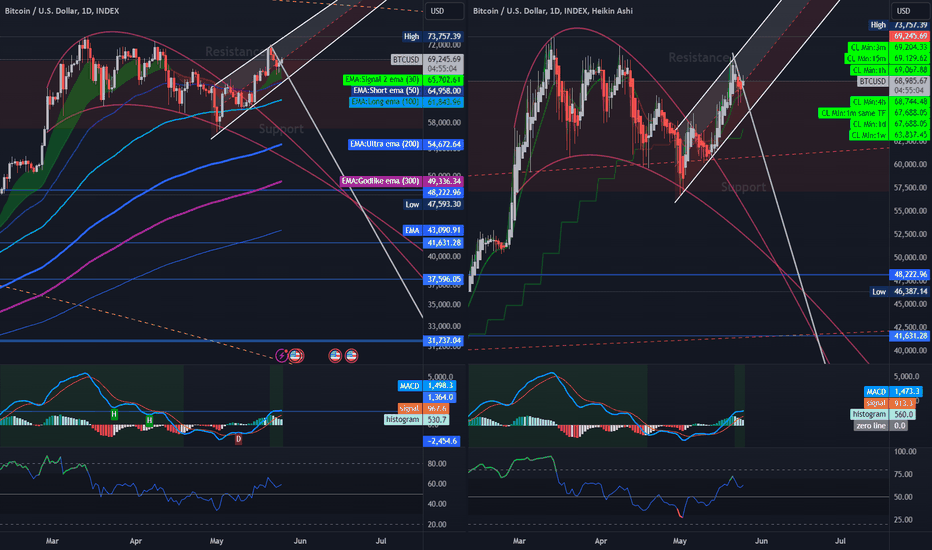Click the 41,631.28 horizontal line label, left chart

click(443, 243)
